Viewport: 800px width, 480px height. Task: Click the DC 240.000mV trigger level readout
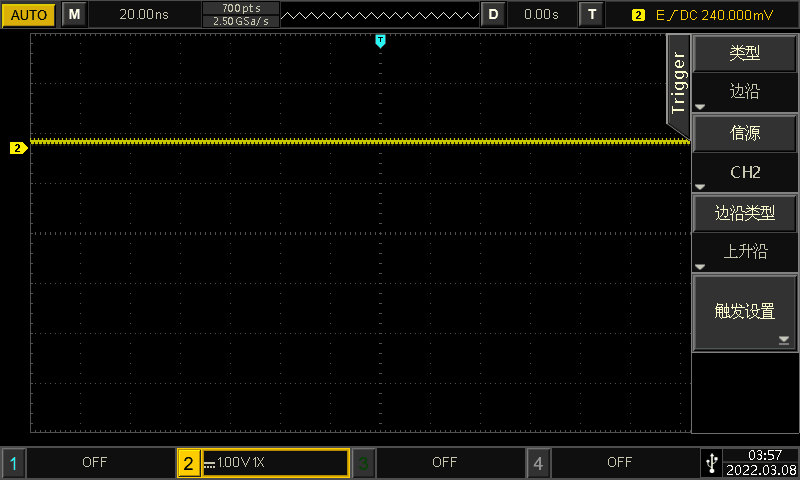click(714, 15)
